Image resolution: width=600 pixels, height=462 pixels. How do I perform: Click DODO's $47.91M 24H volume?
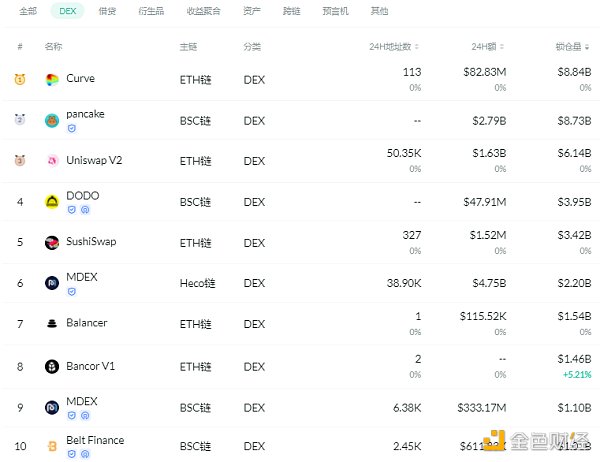pos(485,202)
